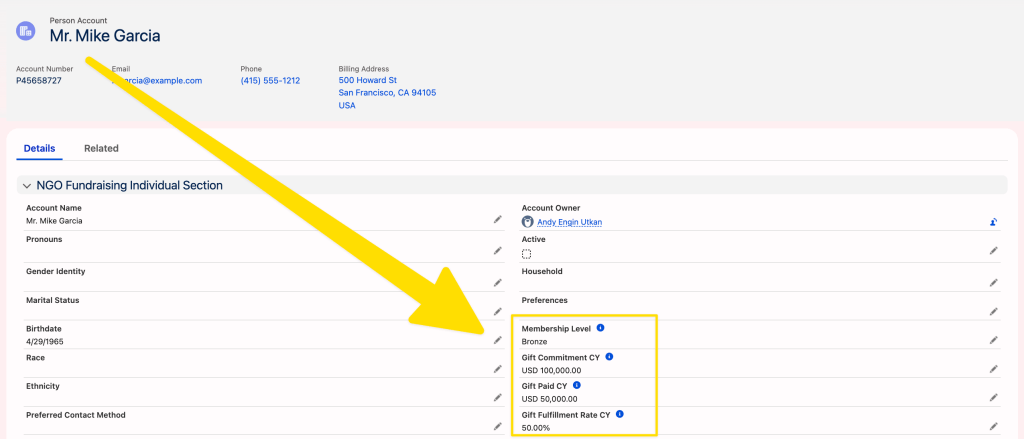Edit the Gender Identity field pencil
The height and width of the screenshot is (439, 1024).
coord(498,282)
